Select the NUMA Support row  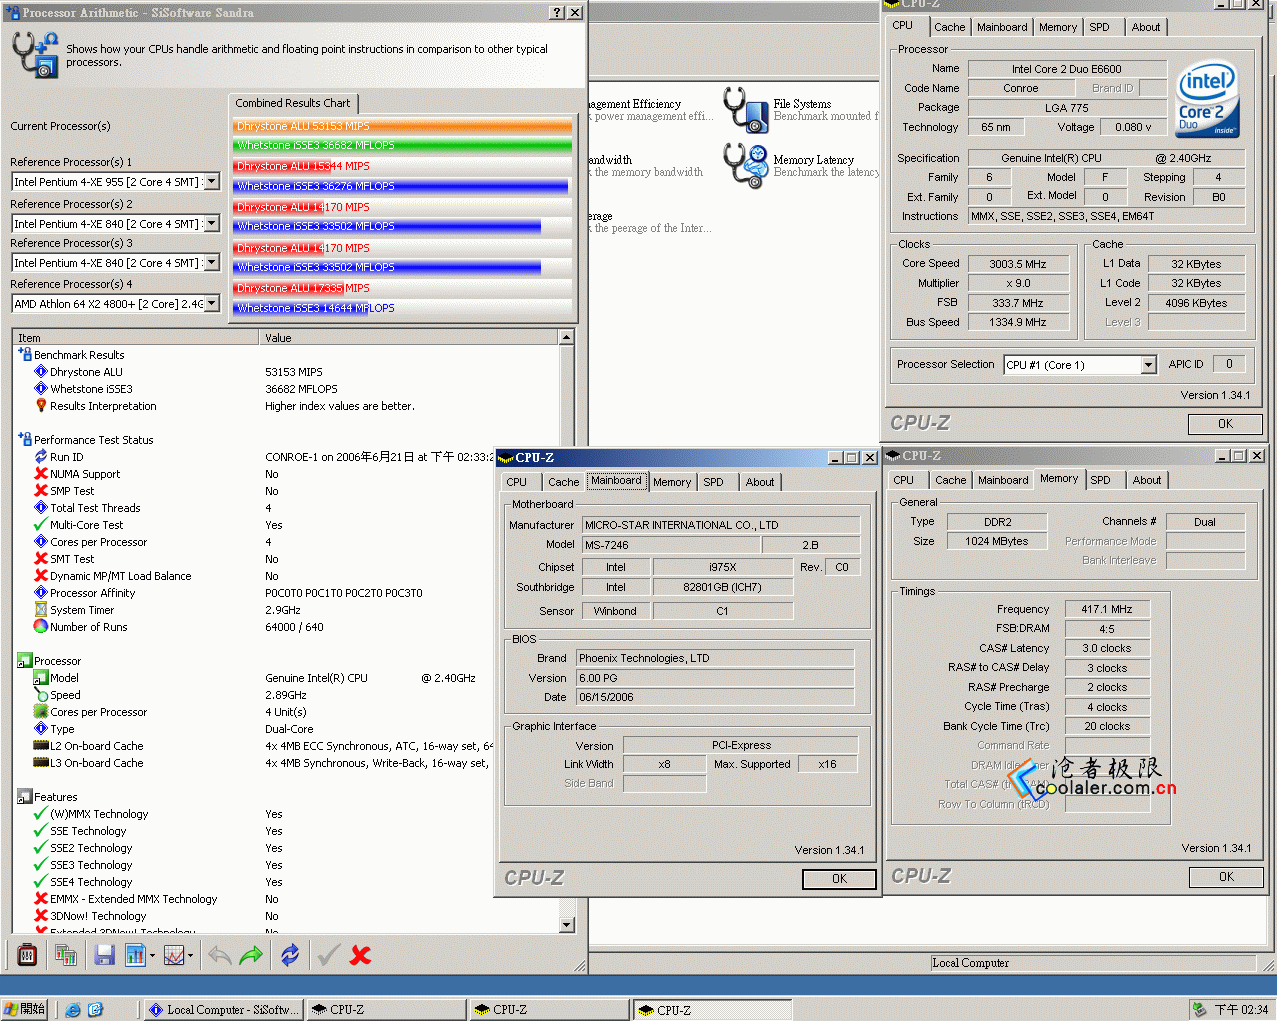[286, 474]
